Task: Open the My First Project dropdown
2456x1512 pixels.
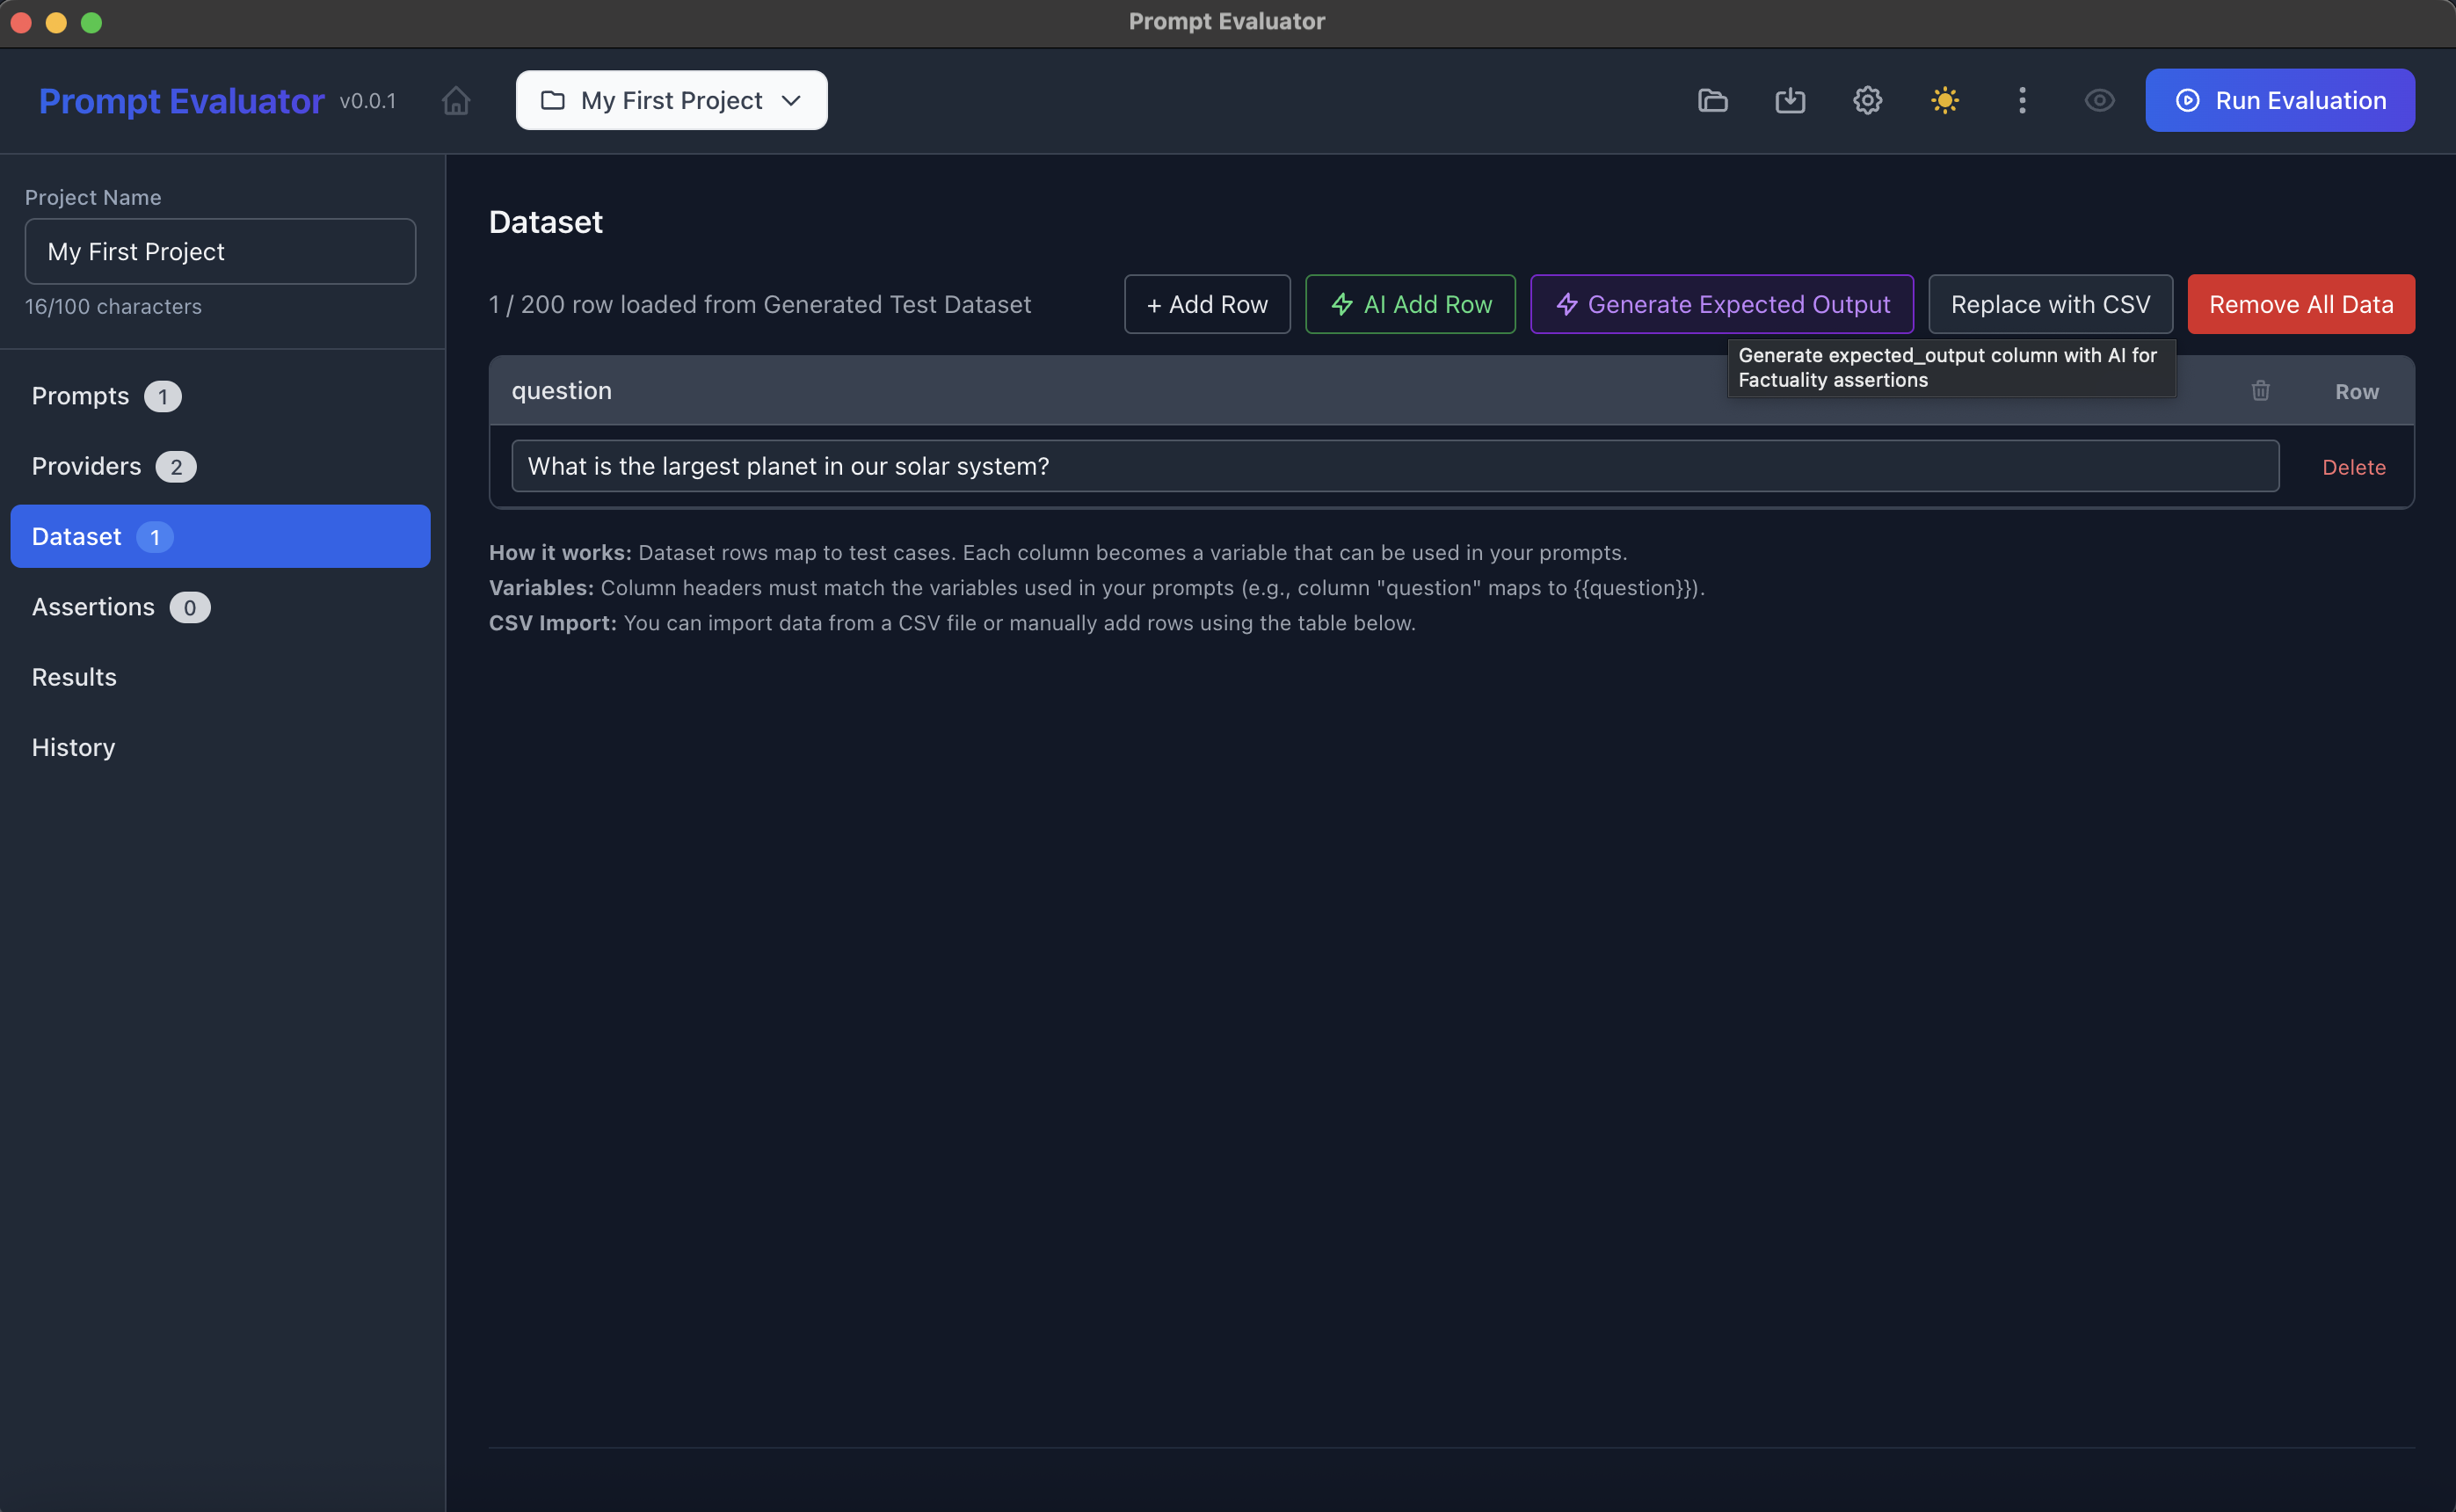Action: 670,100
